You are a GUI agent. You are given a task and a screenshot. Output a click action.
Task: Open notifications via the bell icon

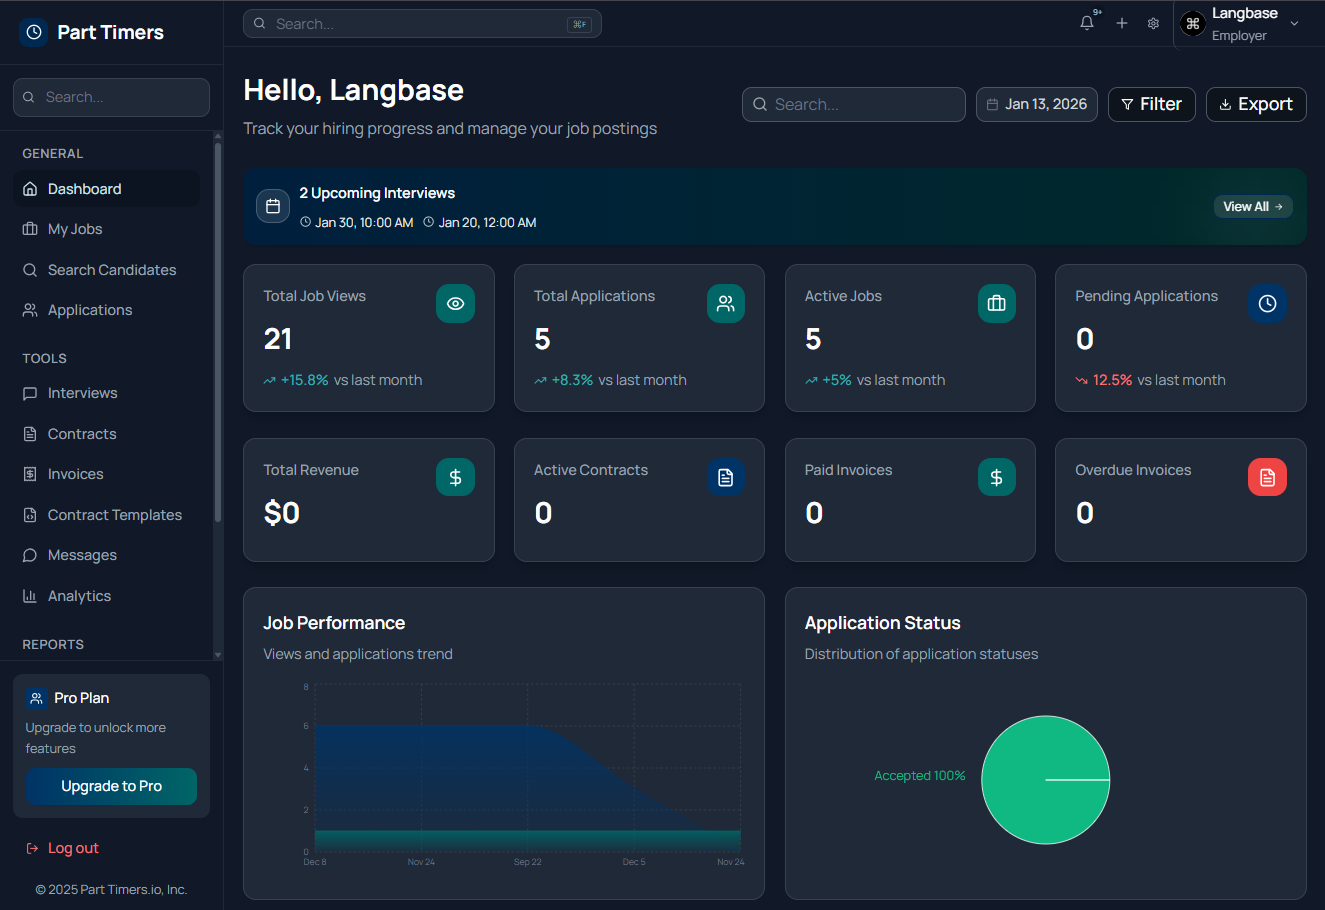1086,22
